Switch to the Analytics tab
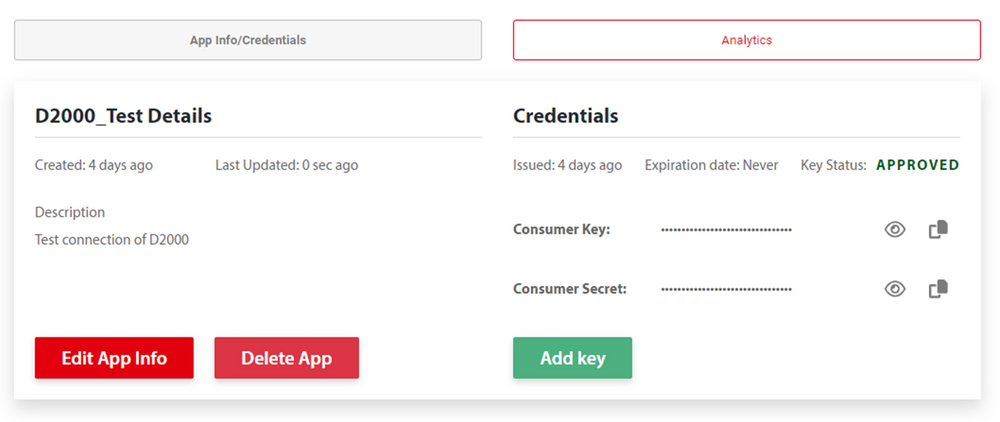The width and height of the screenshot is (1000, 422). pyautogui.click(x=746, y=40)
